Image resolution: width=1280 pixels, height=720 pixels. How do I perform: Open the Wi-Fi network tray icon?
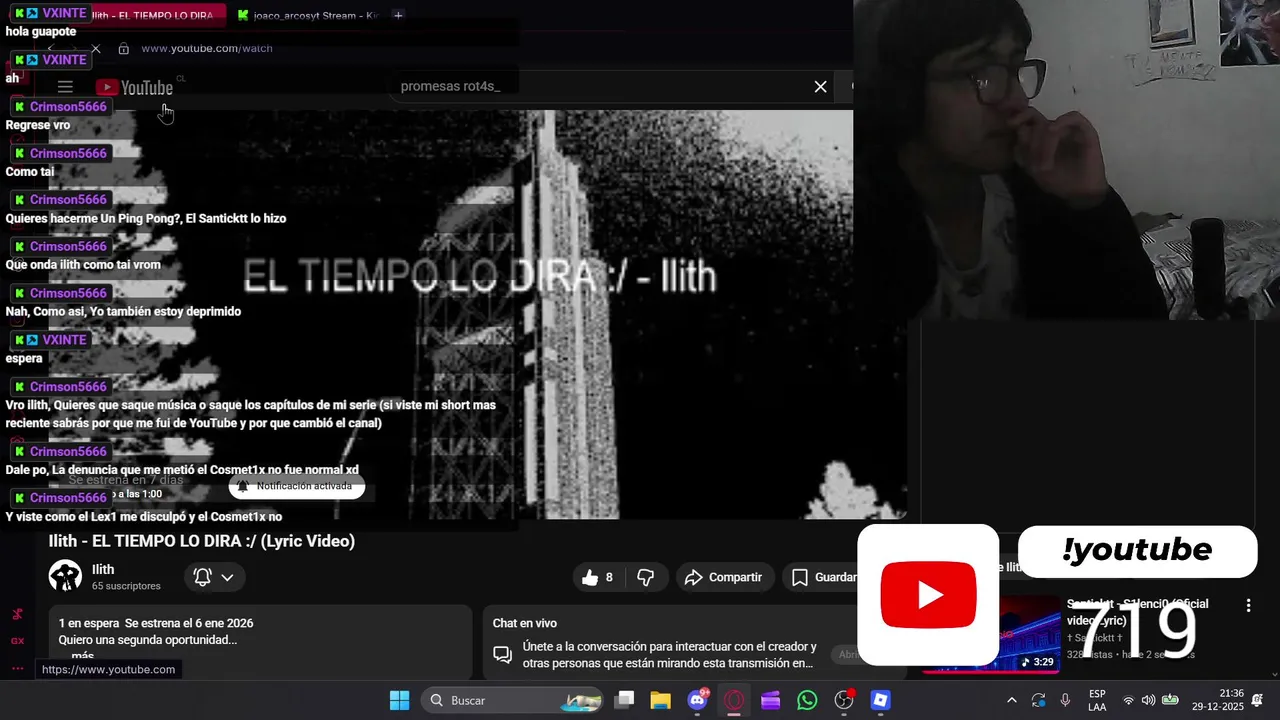coord(1129,700)
